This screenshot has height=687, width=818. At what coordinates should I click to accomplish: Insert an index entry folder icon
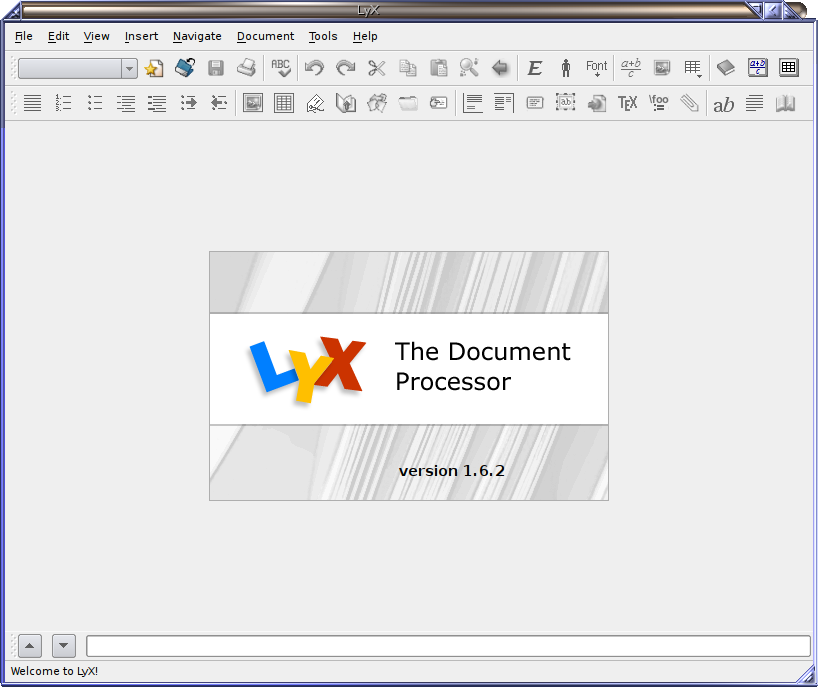click(x=408, y=103)
